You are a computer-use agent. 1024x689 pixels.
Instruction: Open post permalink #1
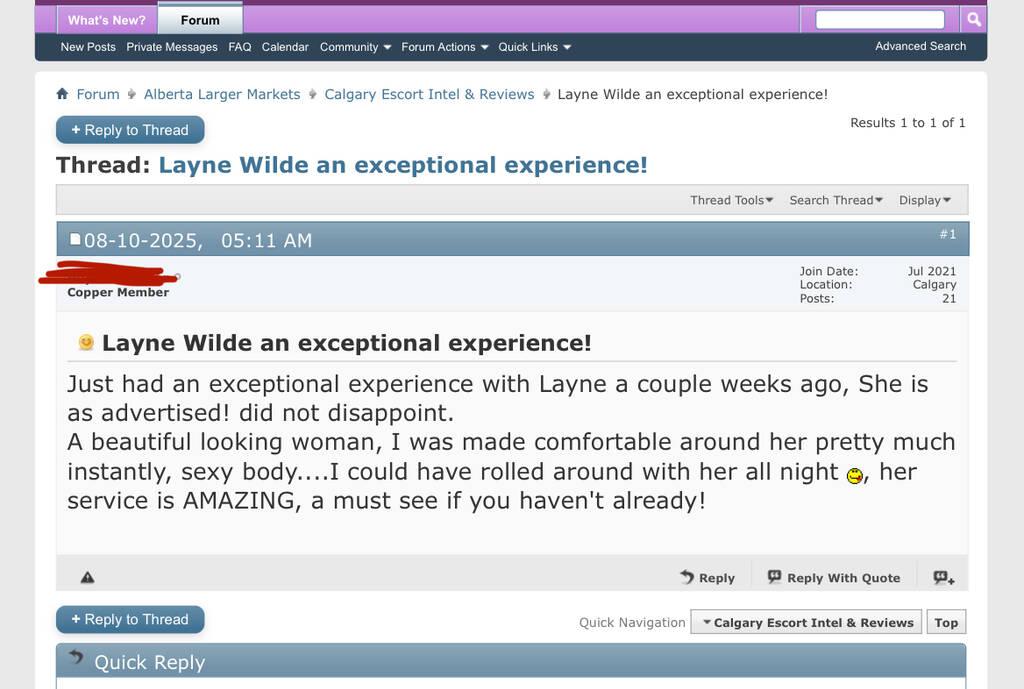pyautogui.click(x=947, y=234)
